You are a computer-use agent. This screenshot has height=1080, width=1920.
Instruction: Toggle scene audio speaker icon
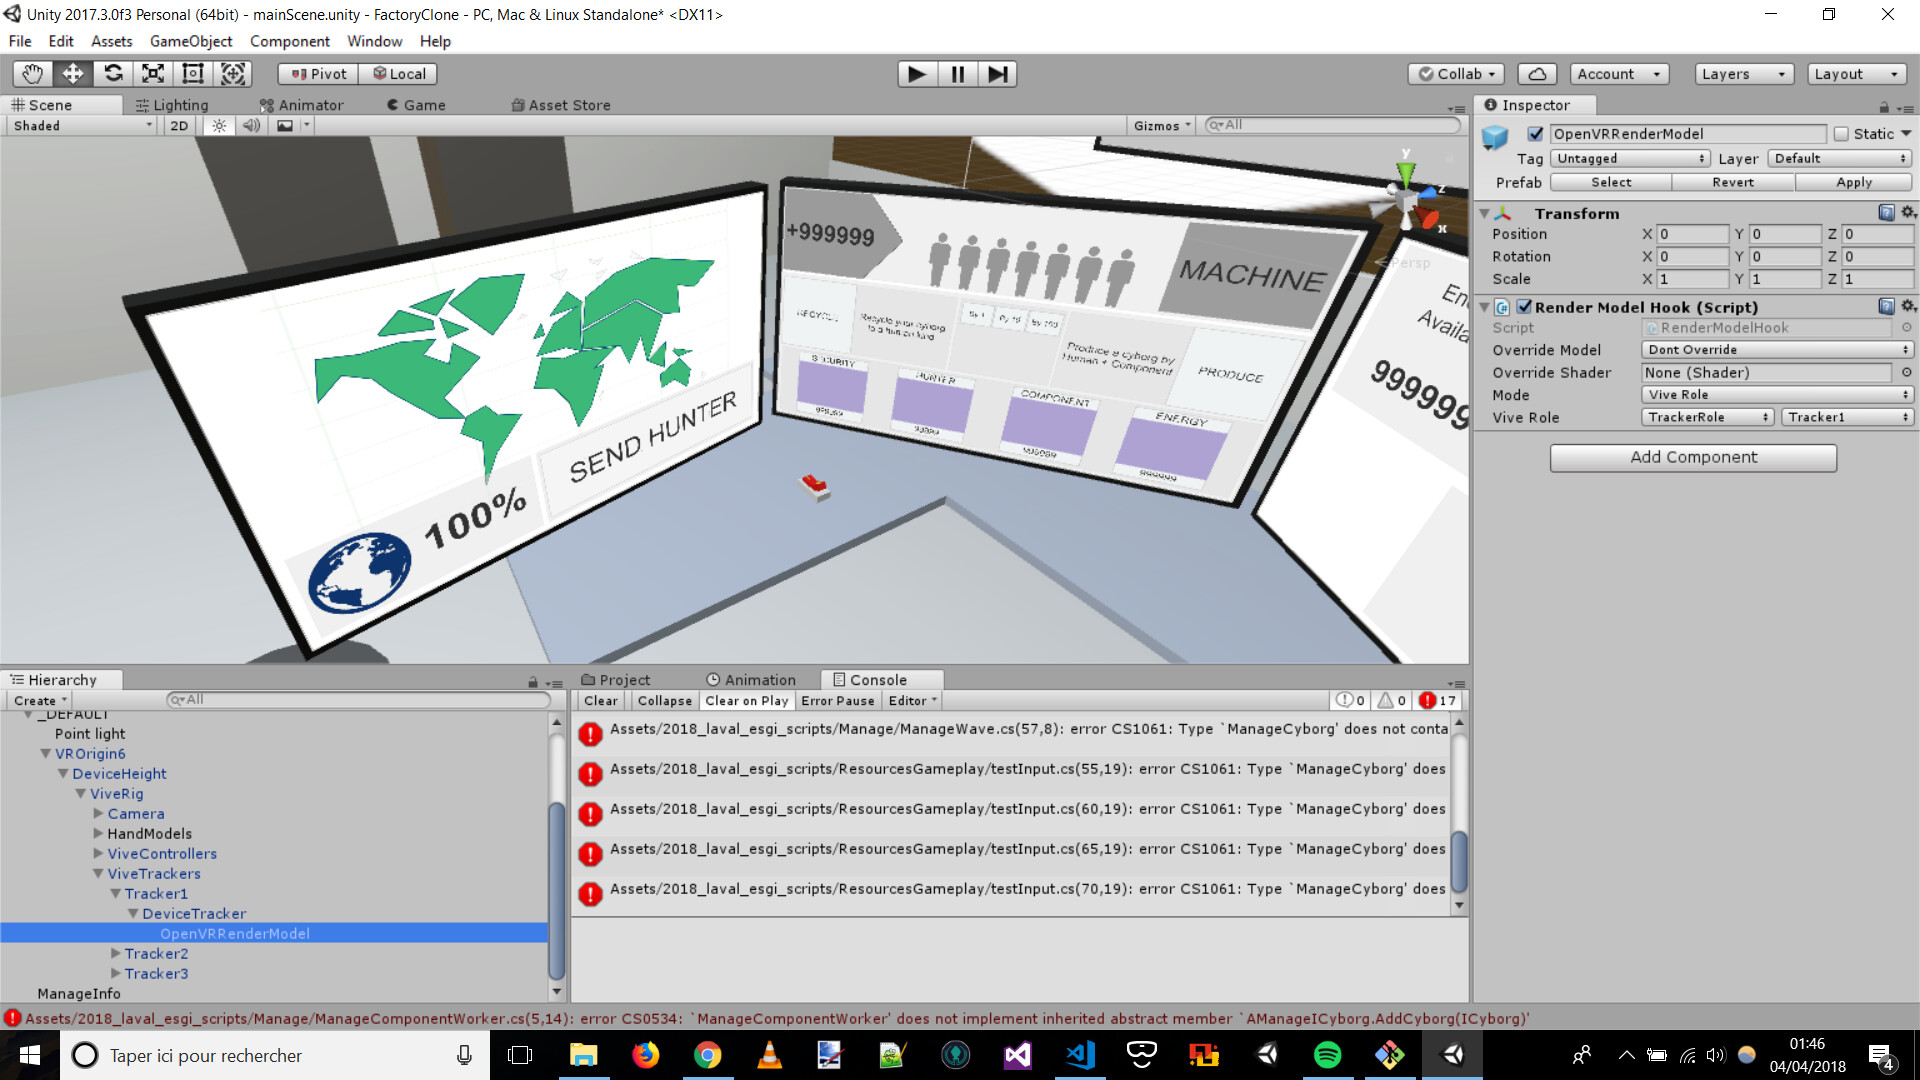[251, 126]
